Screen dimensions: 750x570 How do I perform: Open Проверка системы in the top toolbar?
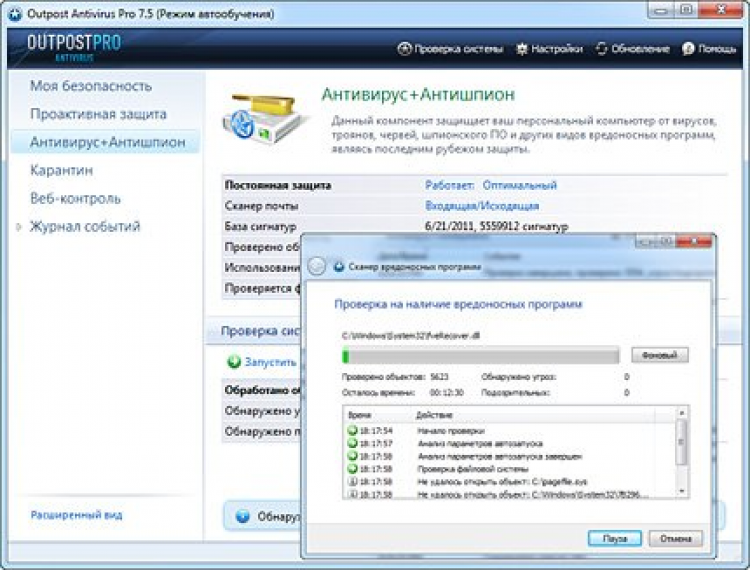450,49
